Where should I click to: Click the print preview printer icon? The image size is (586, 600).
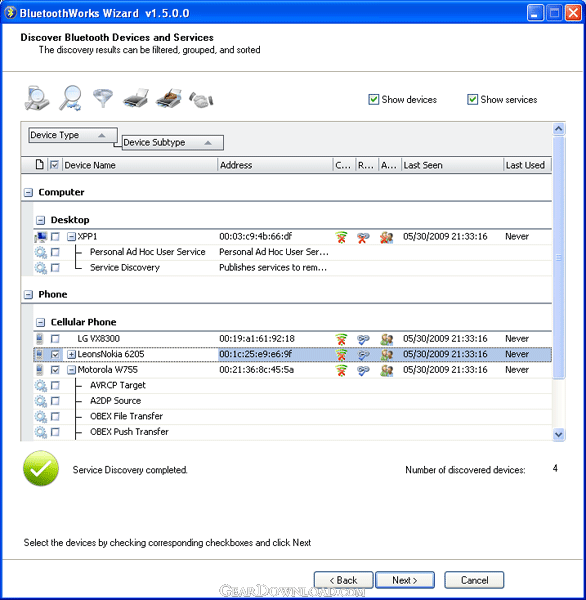(x=169, y=98)
